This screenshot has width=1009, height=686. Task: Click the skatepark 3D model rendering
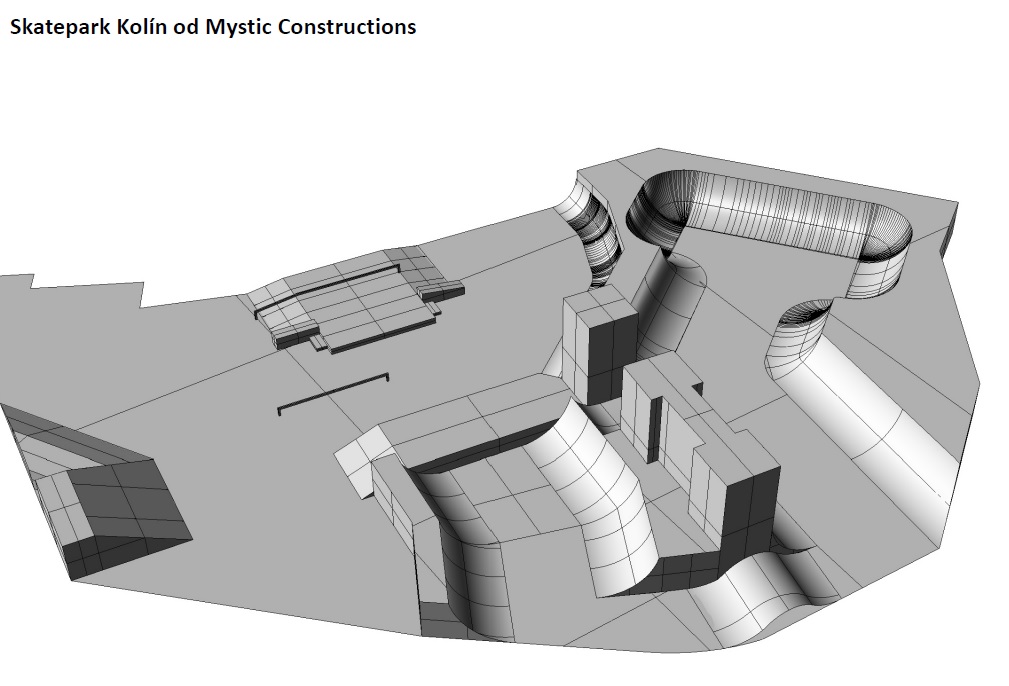point(490,400)
